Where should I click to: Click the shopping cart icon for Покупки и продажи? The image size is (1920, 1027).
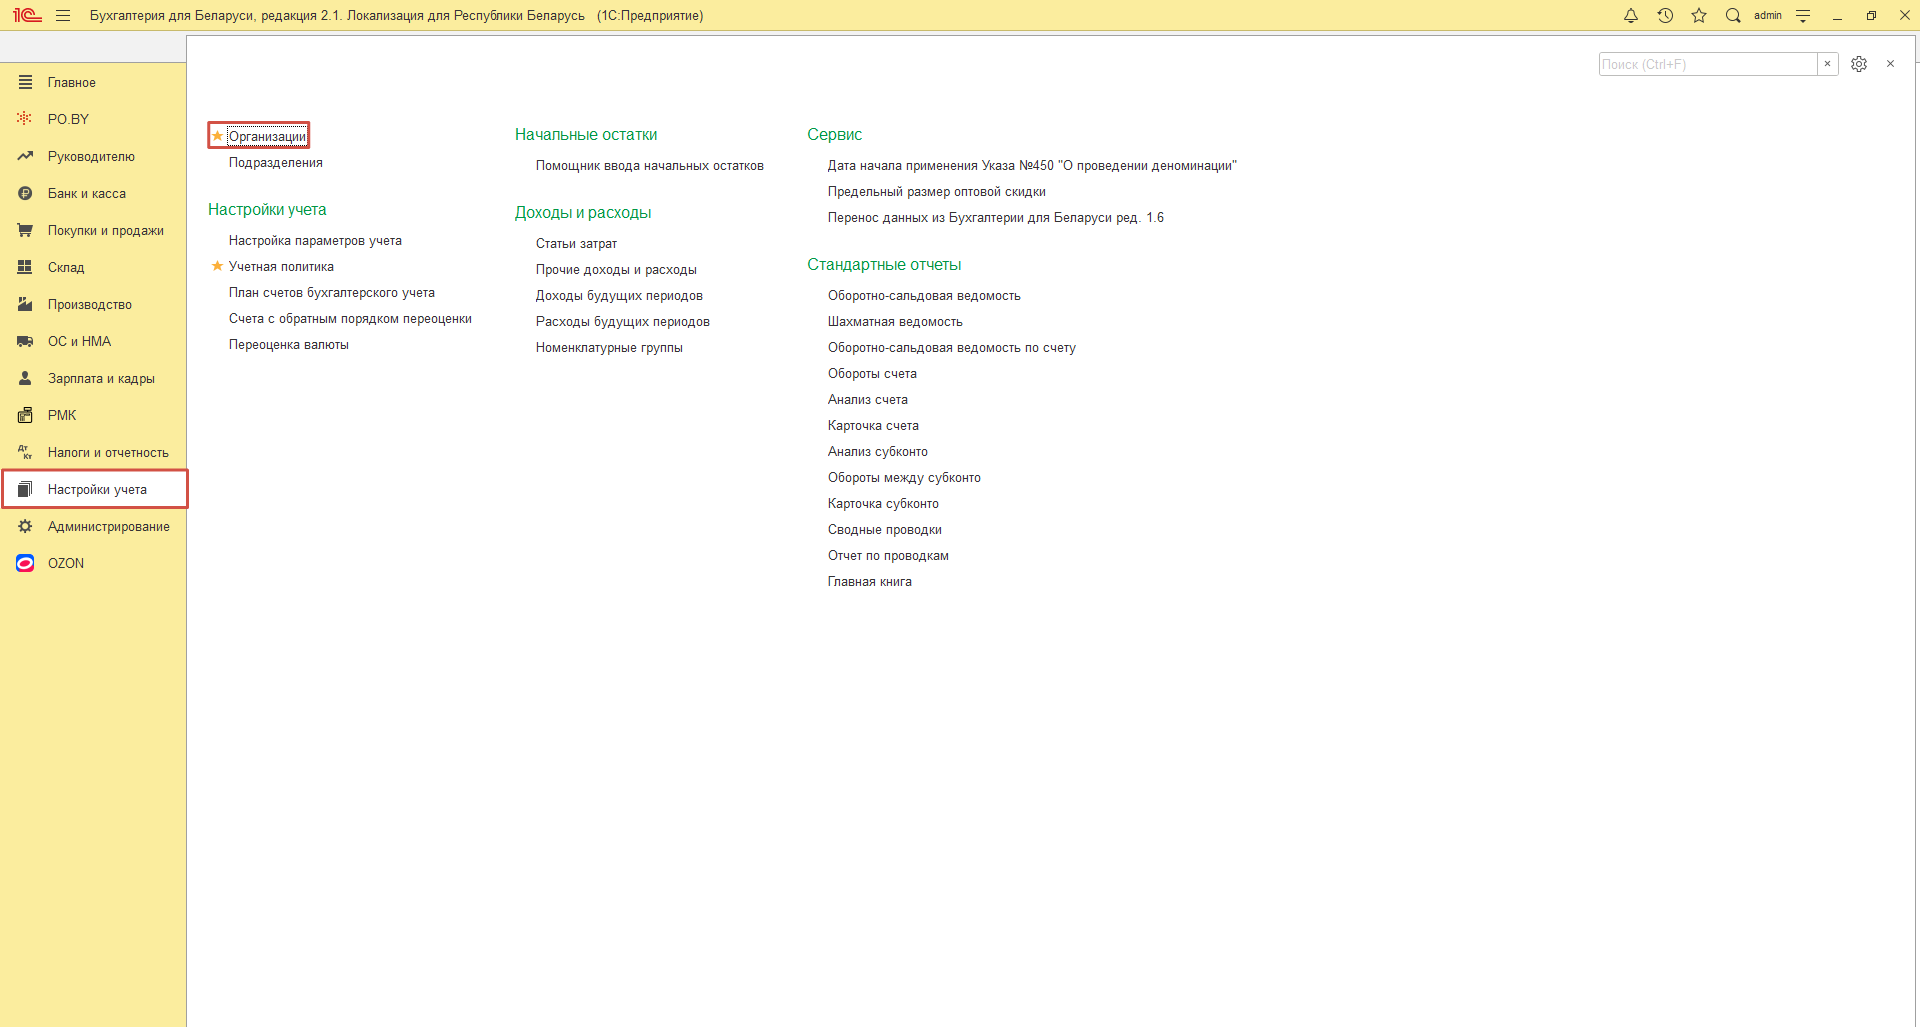[25, 230]
